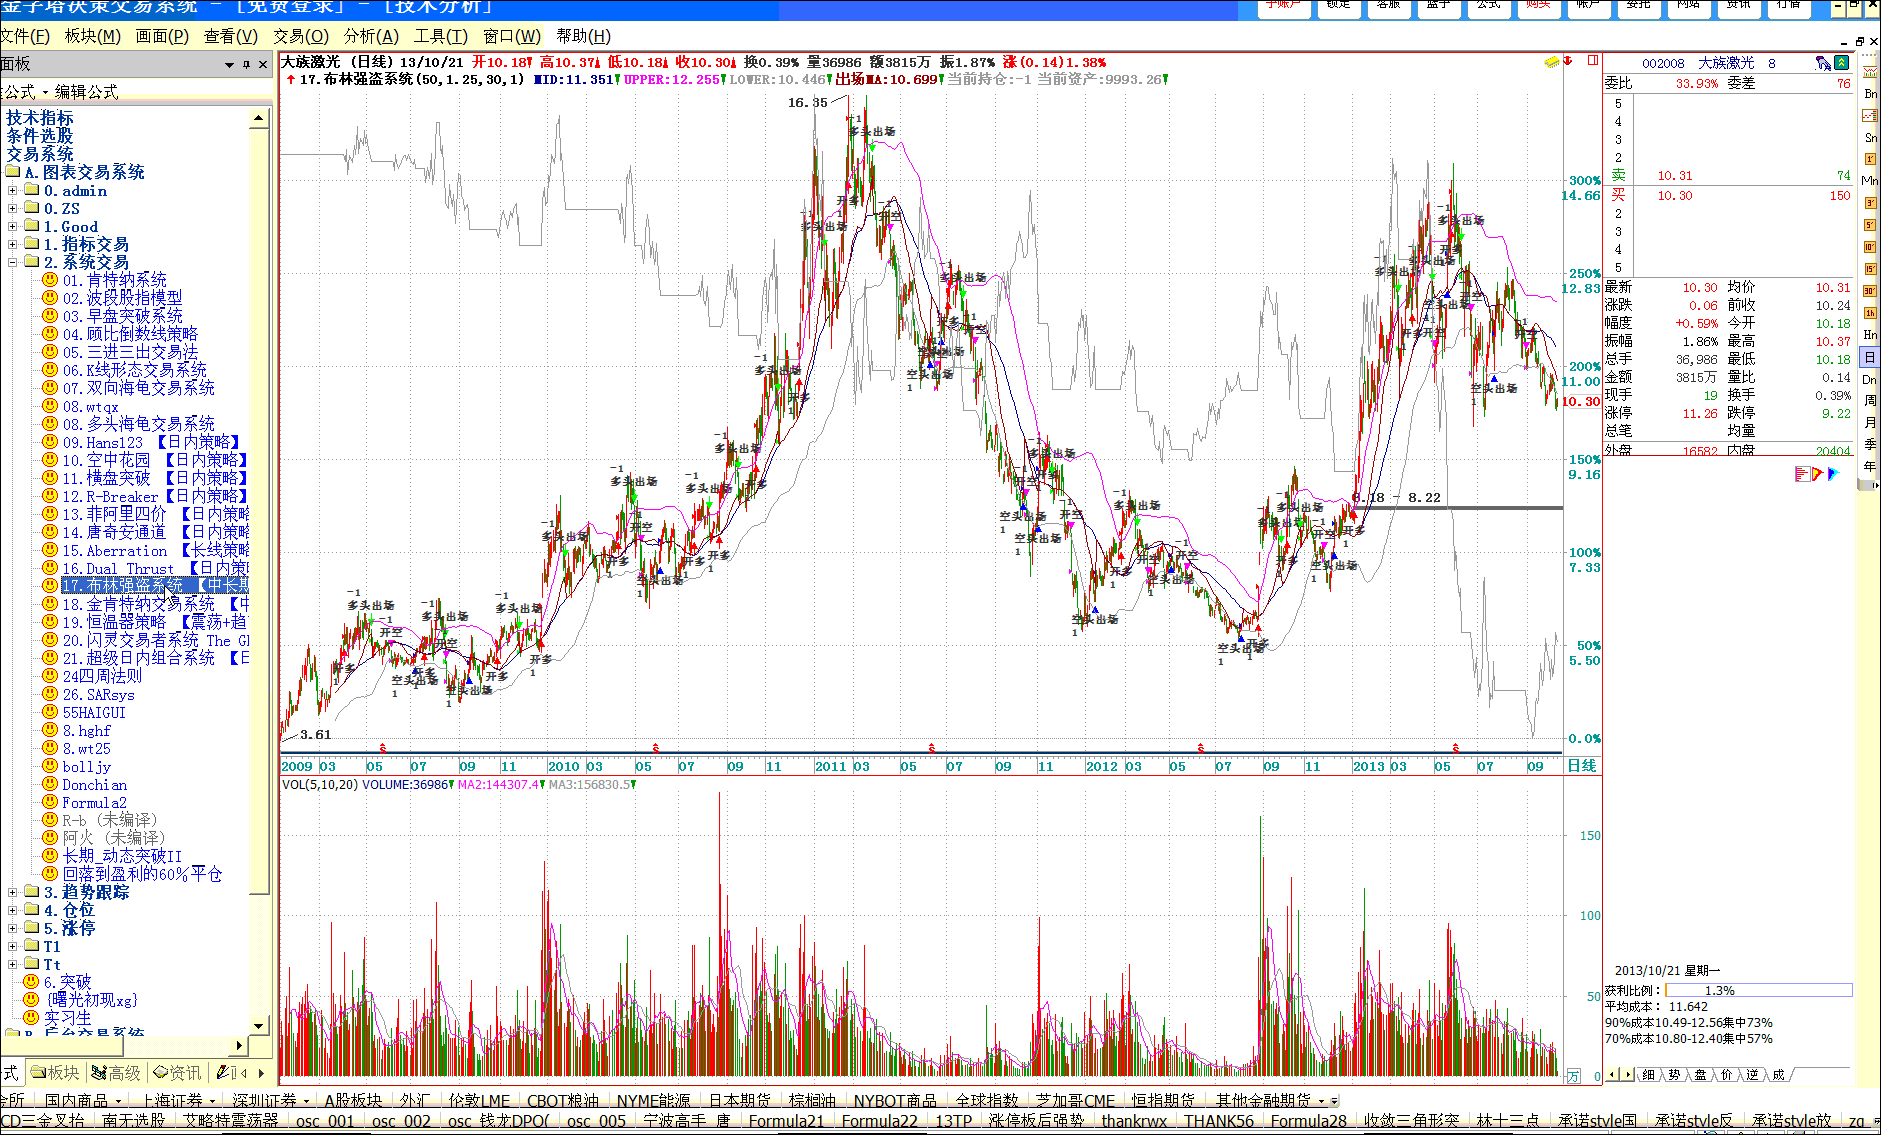Open the 工具(T) menu
Image resolution: width=1881 pixels, height=1135 pixels.
coord(441,36)
